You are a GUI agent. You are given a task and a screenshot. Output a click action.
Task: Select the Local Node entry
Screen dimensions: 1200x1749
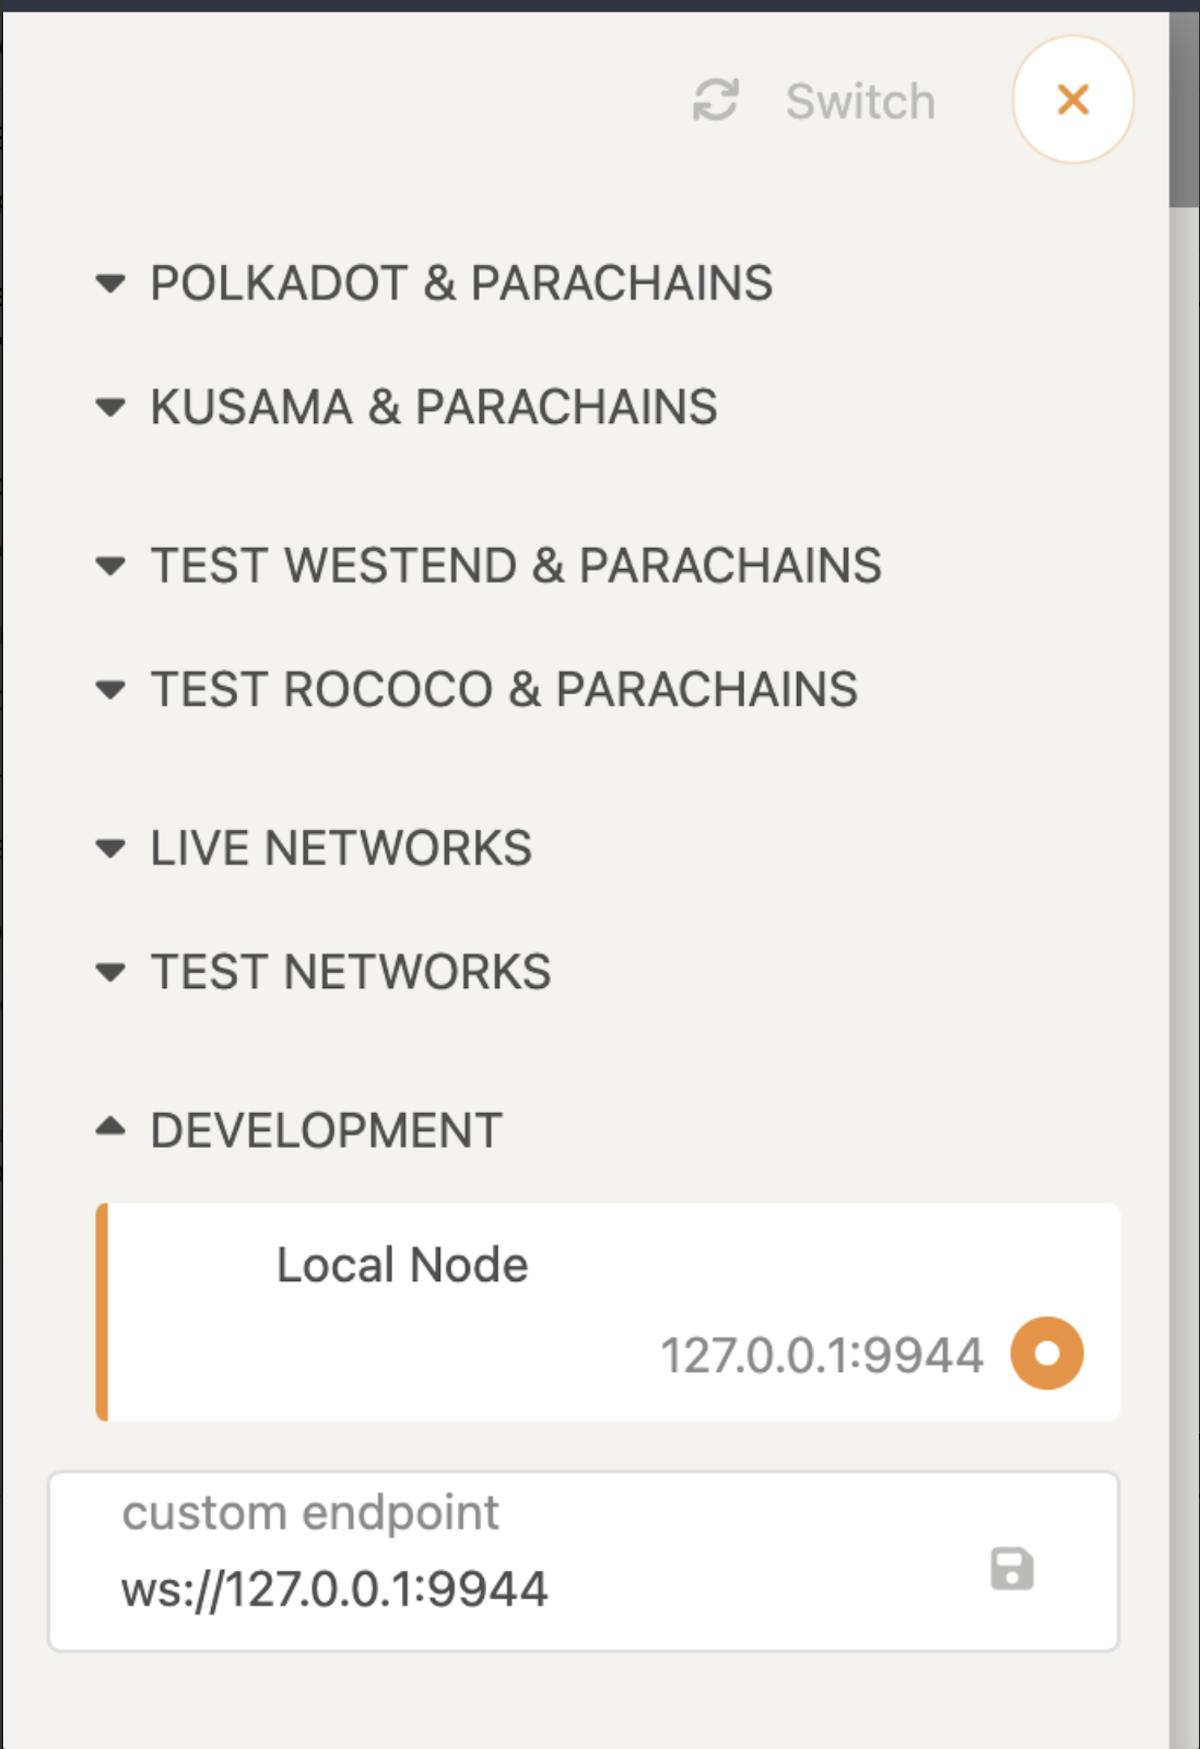[x=402, y=1263]
